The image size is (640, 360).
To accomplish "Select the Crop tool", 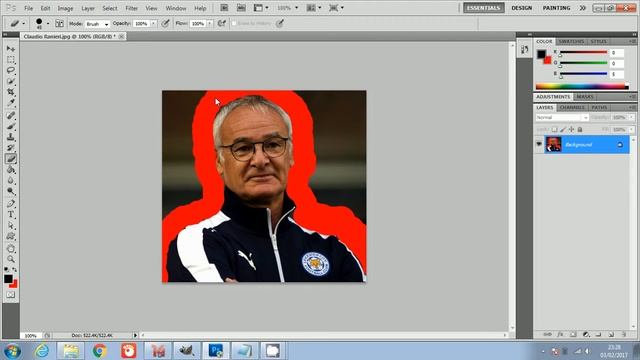I will pos(11,92).
